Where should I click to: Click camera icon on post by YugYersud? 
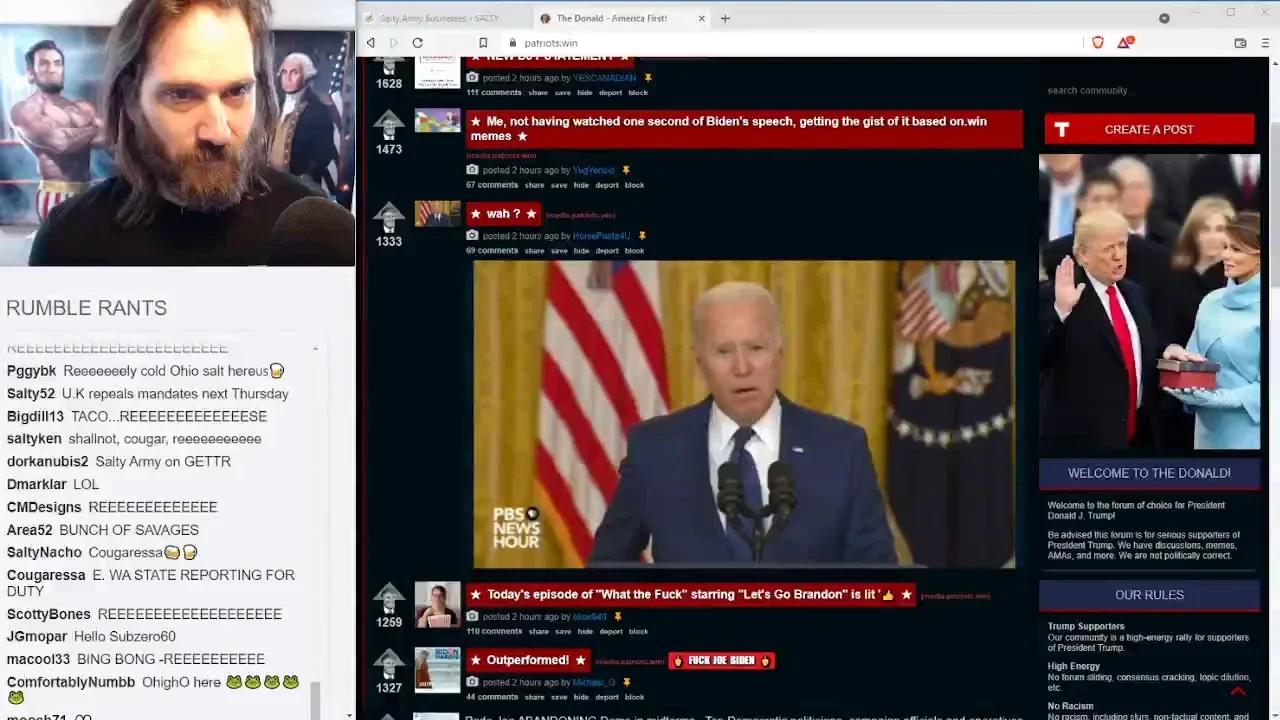[x=472, y=170]
